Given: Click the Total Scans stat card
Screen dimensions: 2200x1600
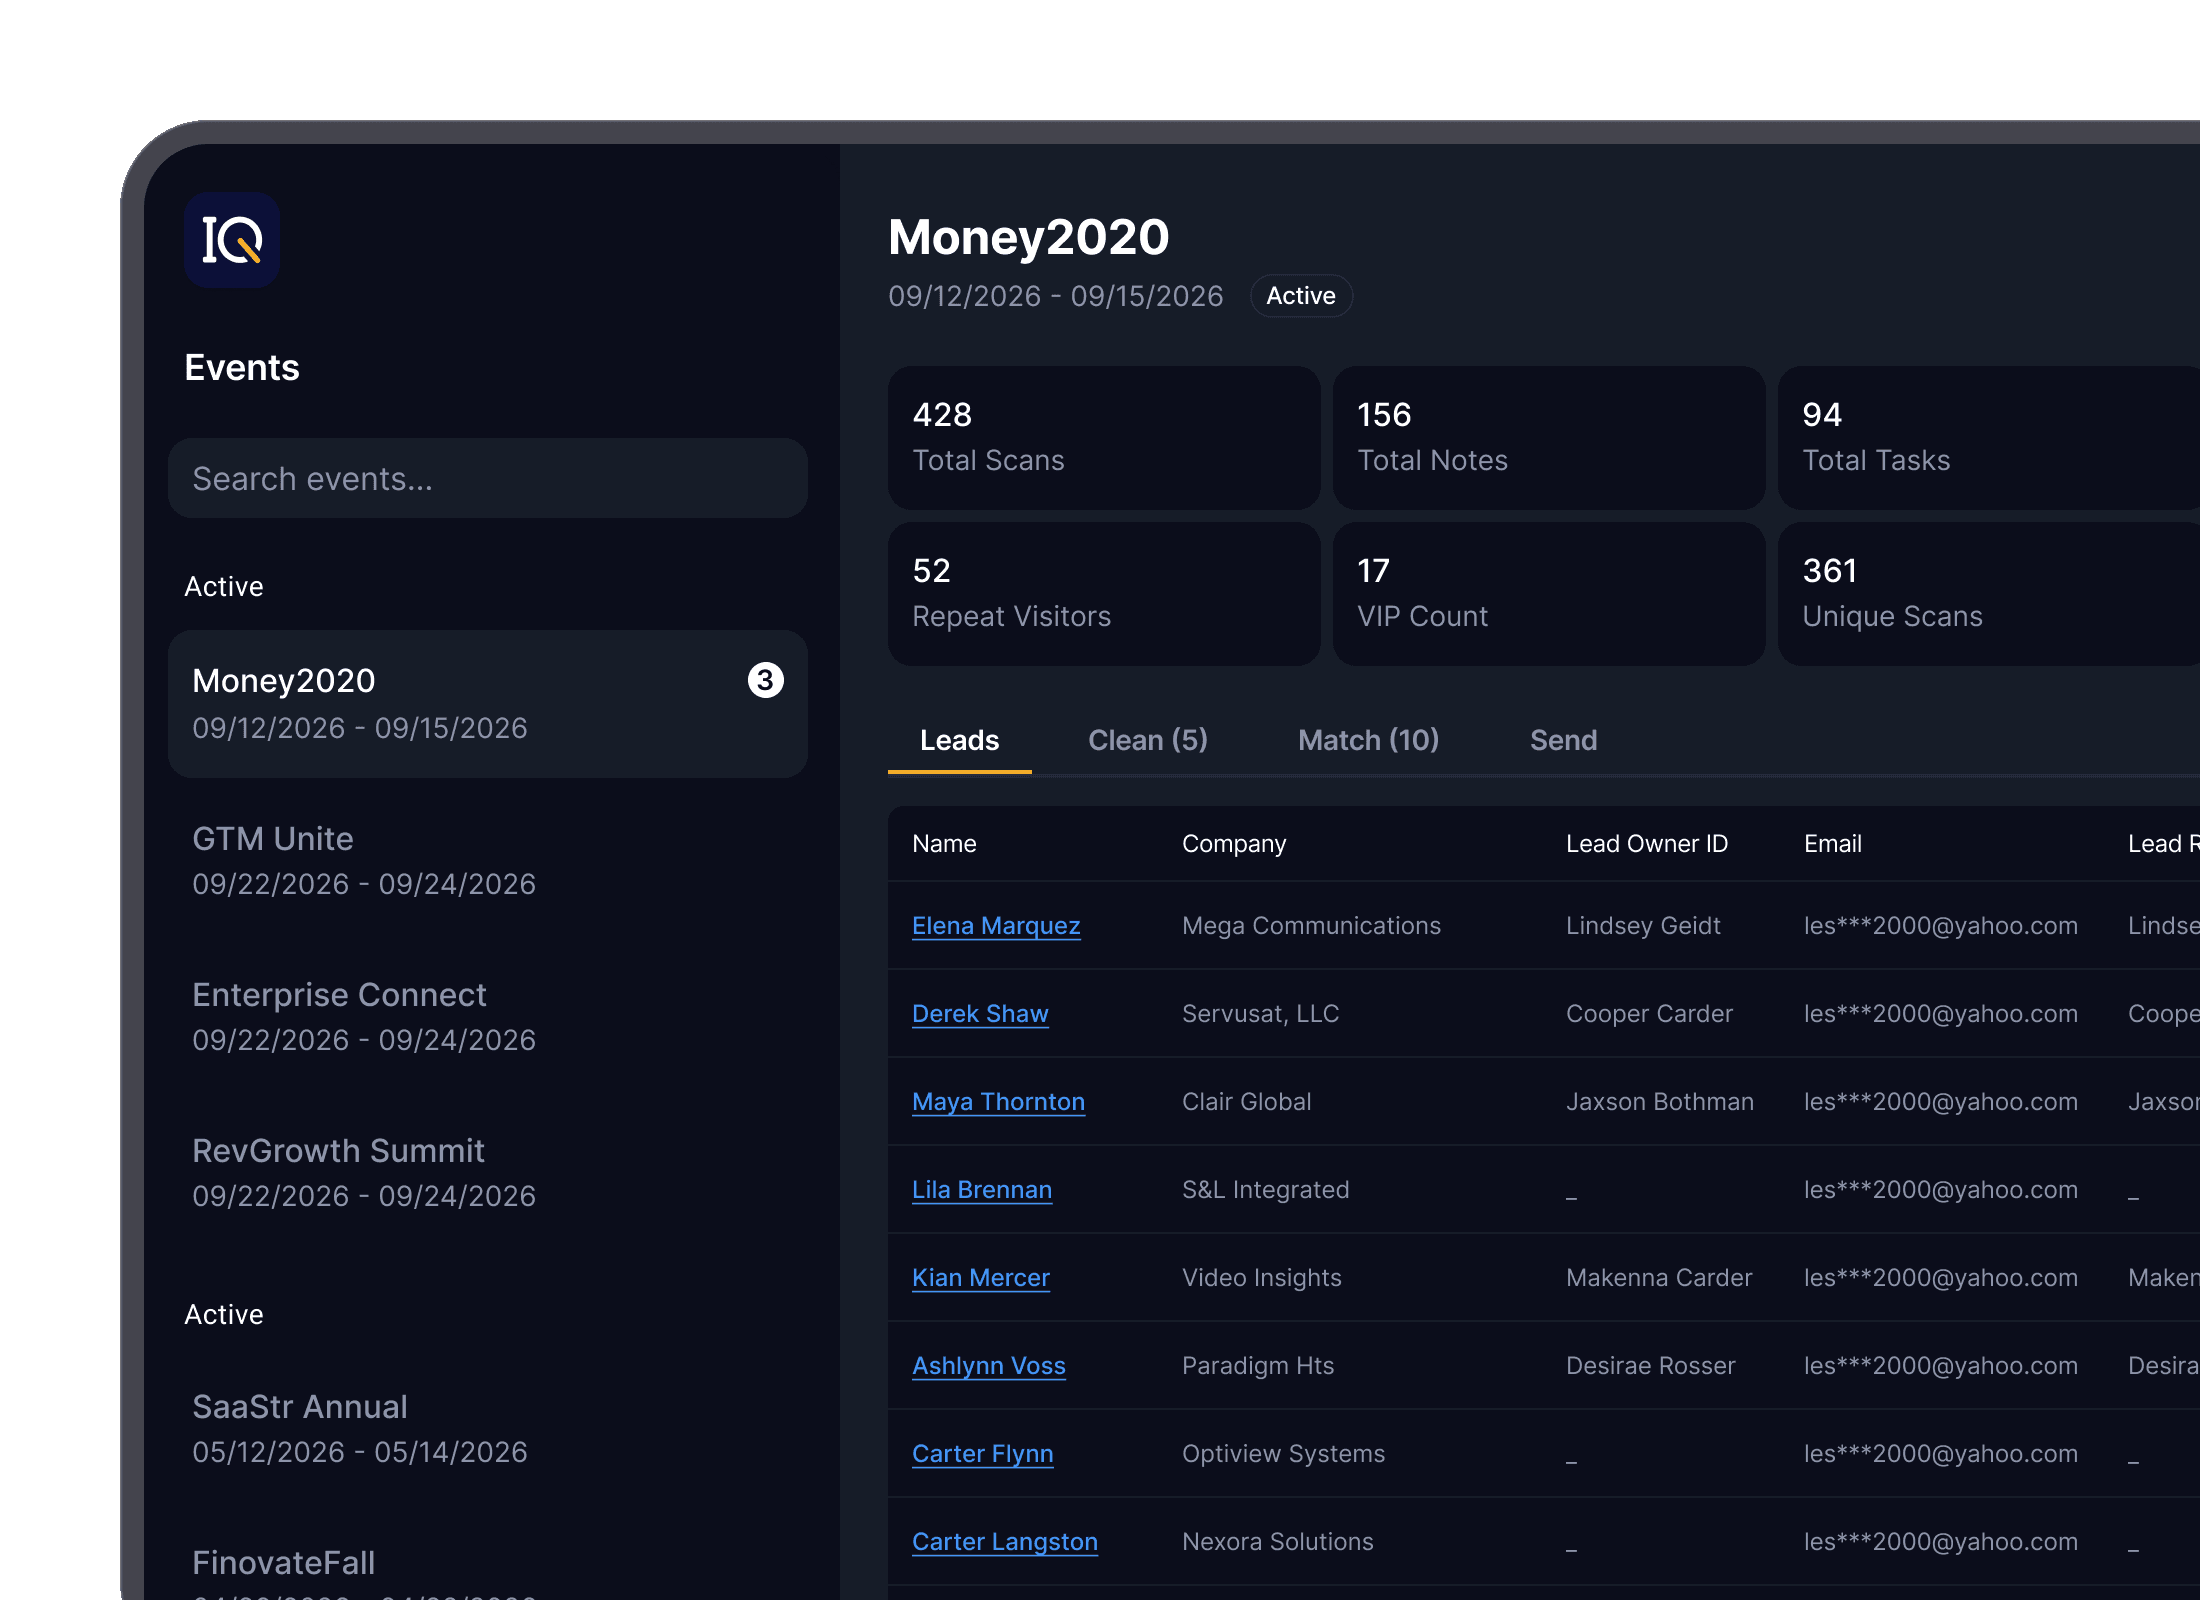Looking at the screenshot, I should [x=1104, y=438].
